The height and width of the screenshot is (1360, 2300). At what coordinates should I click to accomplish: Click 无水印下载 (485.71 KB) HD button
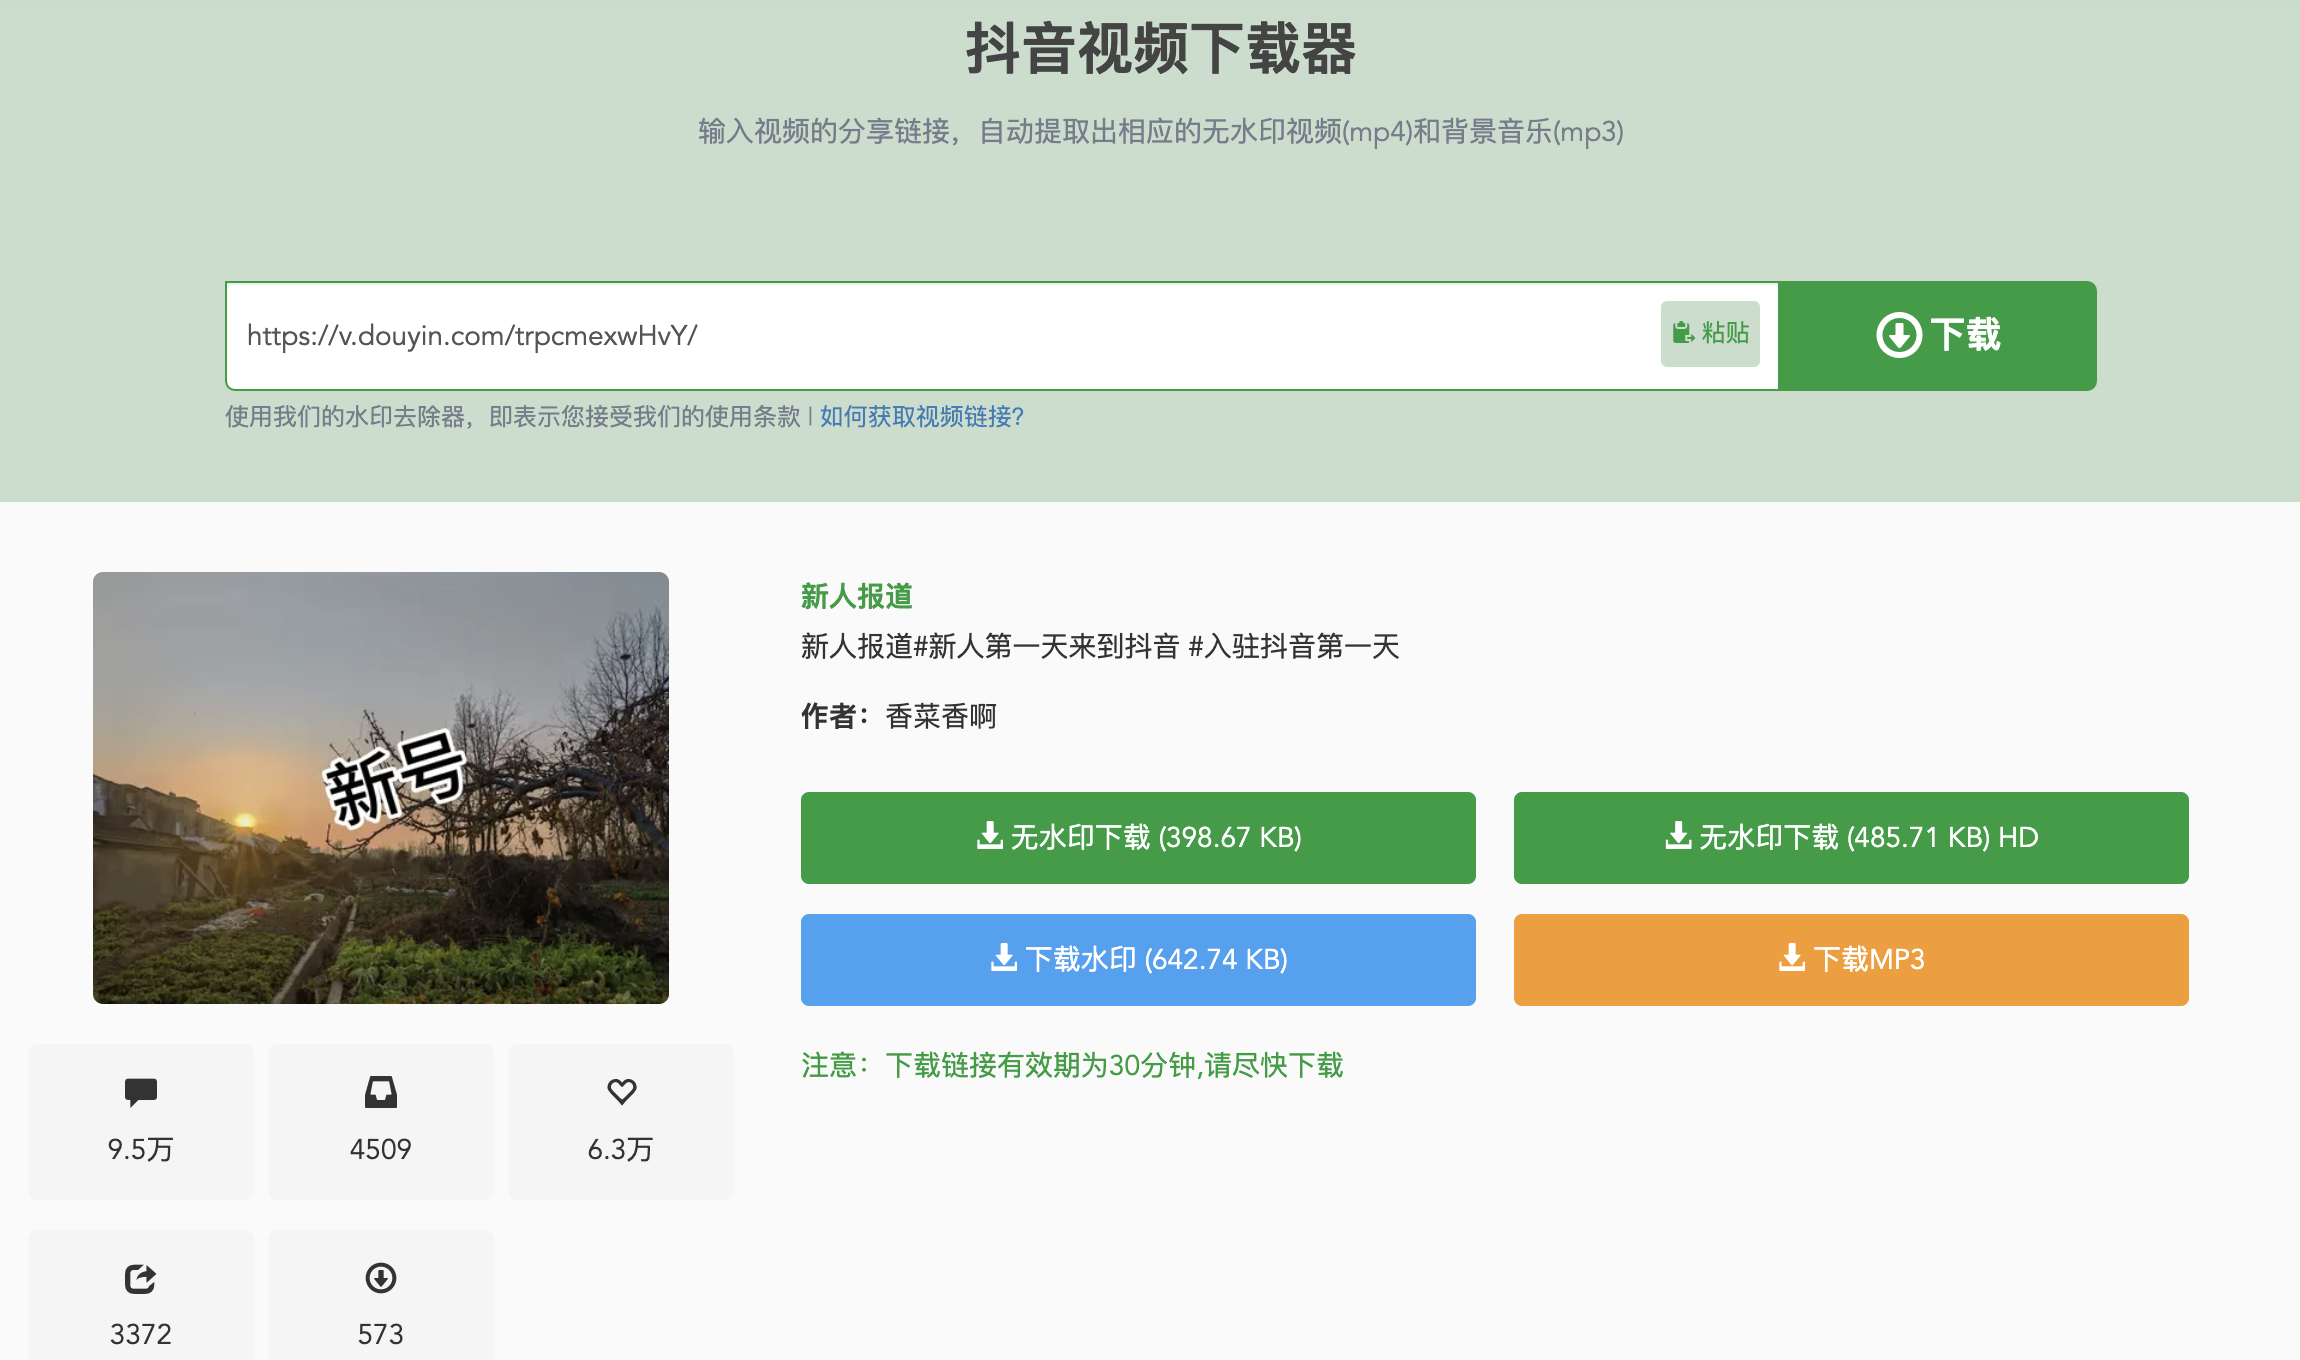click(1851, 838)
